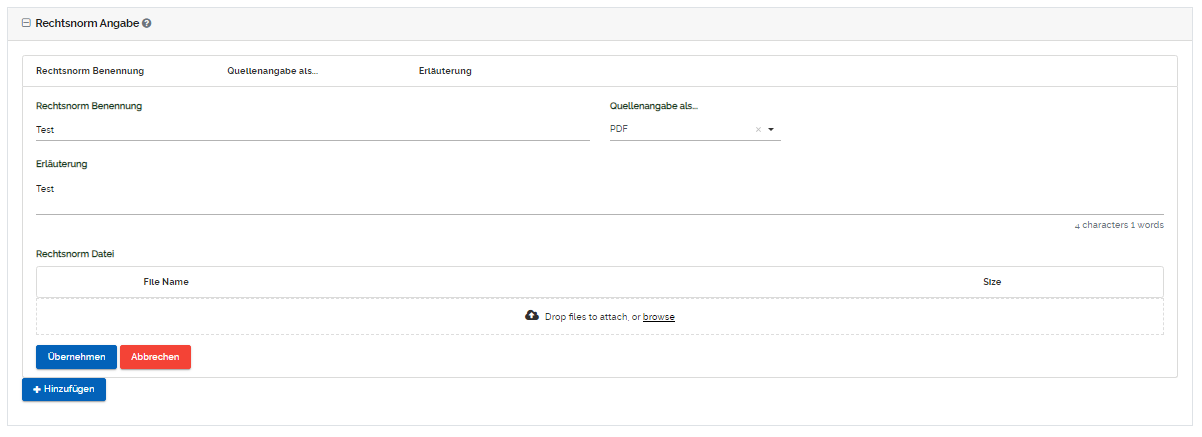Click the selected PDF value in dropdown
The width and height of the screenshot is (1202, 437).
[620, 129]
